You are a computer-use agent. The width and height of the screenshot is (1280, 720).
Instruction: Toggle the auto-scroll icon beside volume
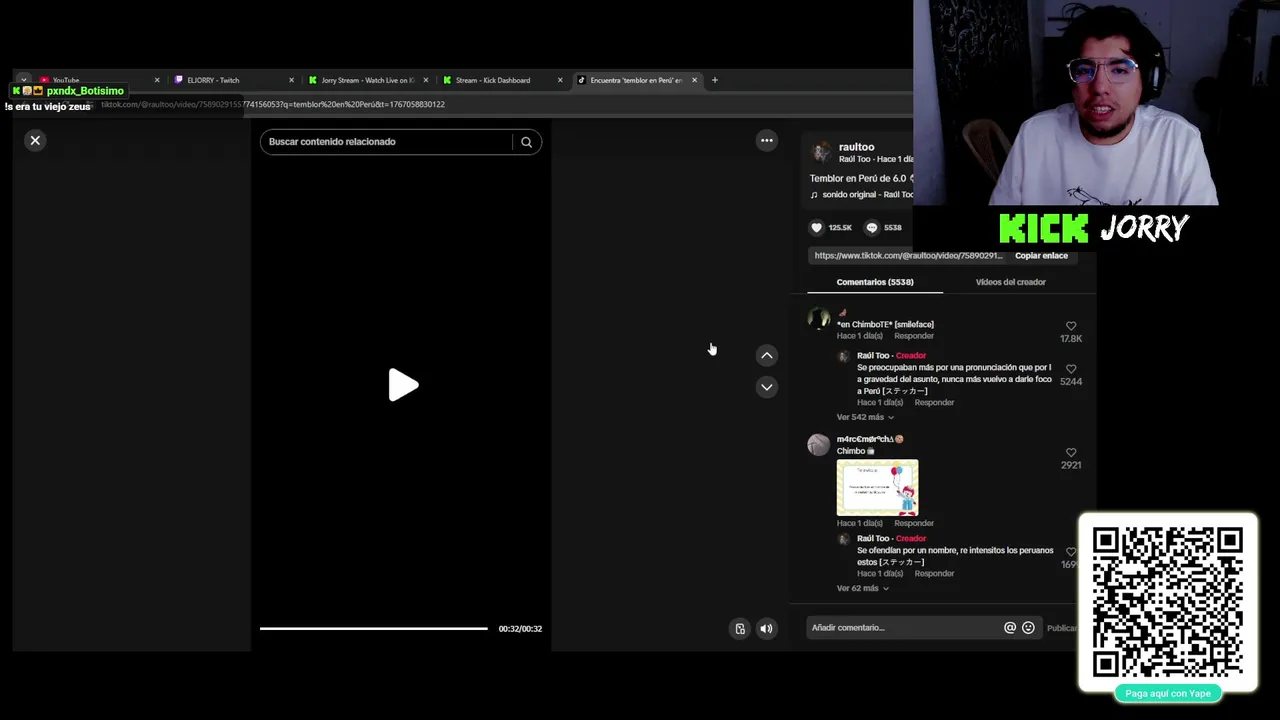click(x=740, y=629)
